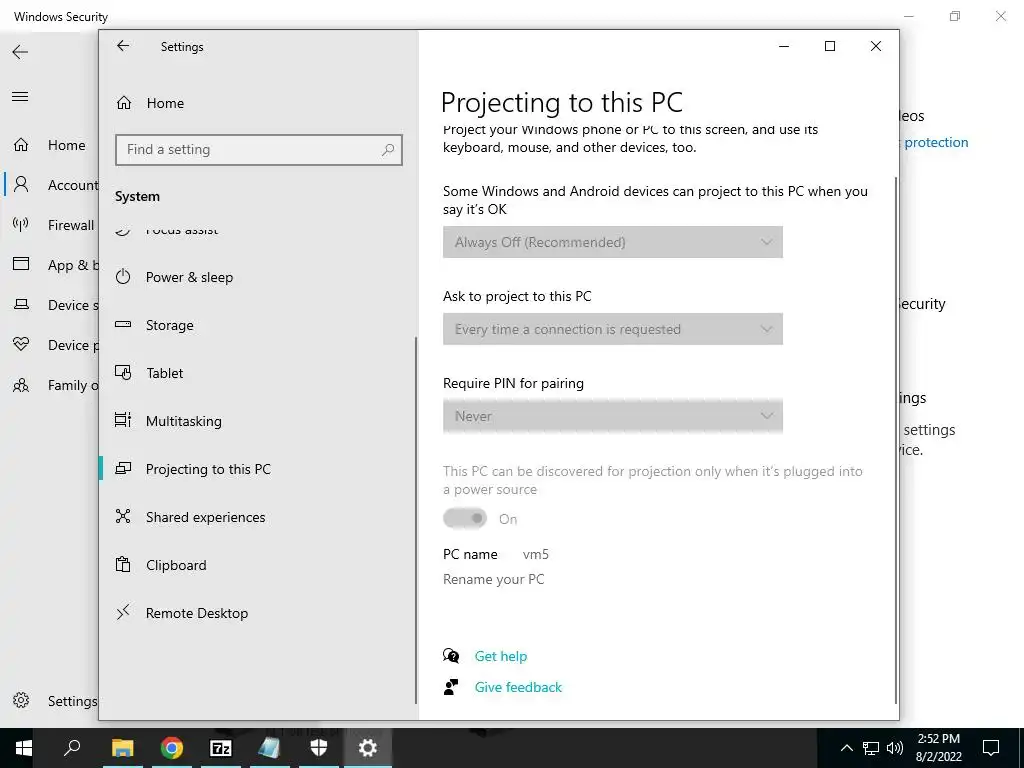This screenshot has height=768, width=1024.
Task: Click the Shared experiences icon
Action: [123, 516]
